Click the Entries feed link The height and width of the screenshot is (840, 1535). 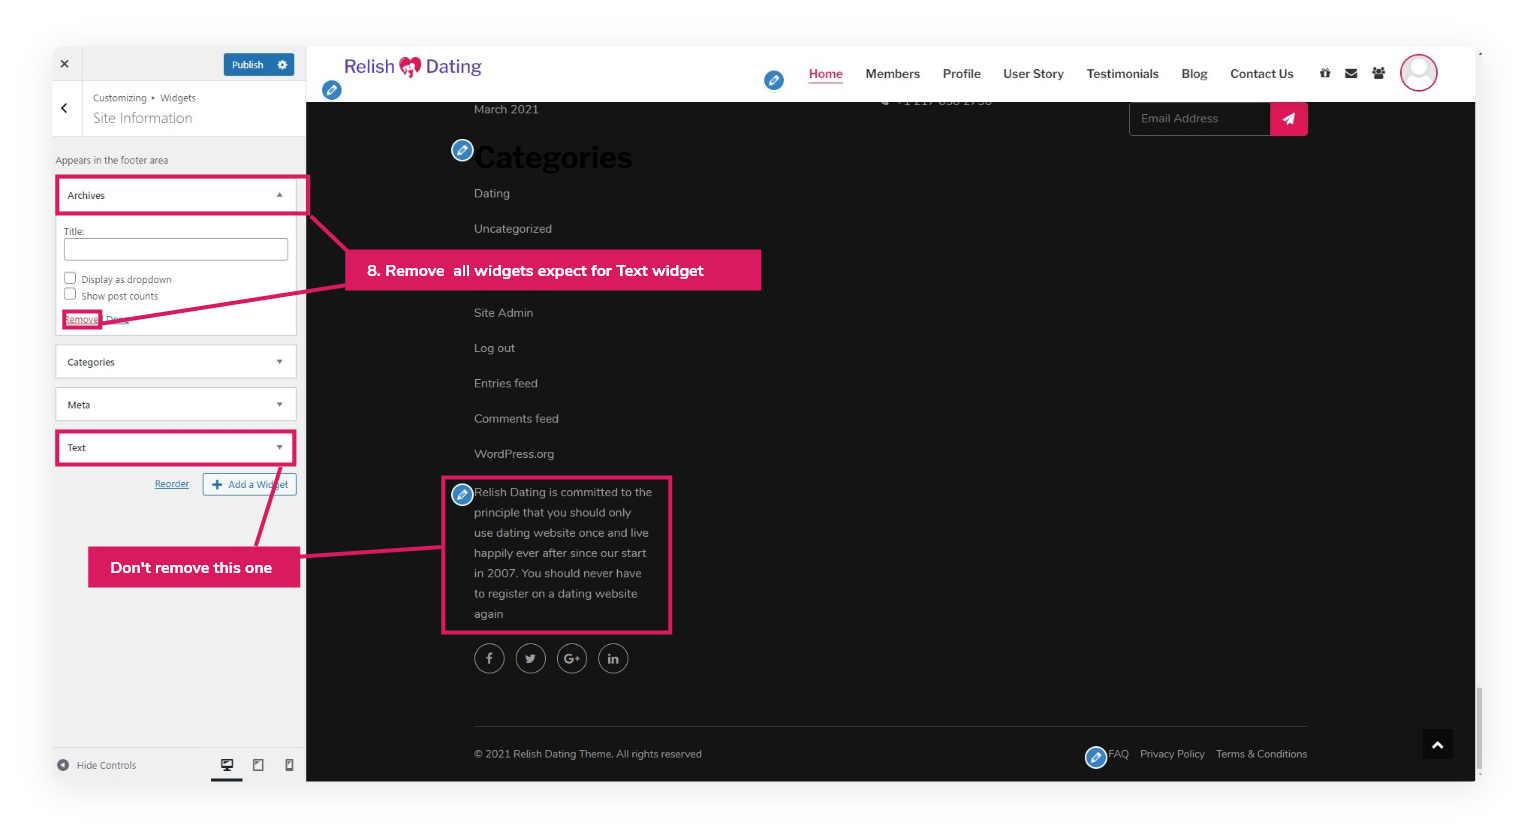506,383
